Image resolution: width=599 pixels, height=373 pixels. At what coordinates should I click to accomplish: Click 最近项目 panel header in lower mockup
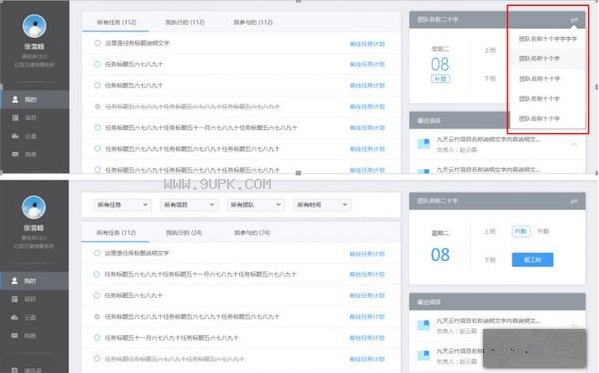tap(429, 302)
